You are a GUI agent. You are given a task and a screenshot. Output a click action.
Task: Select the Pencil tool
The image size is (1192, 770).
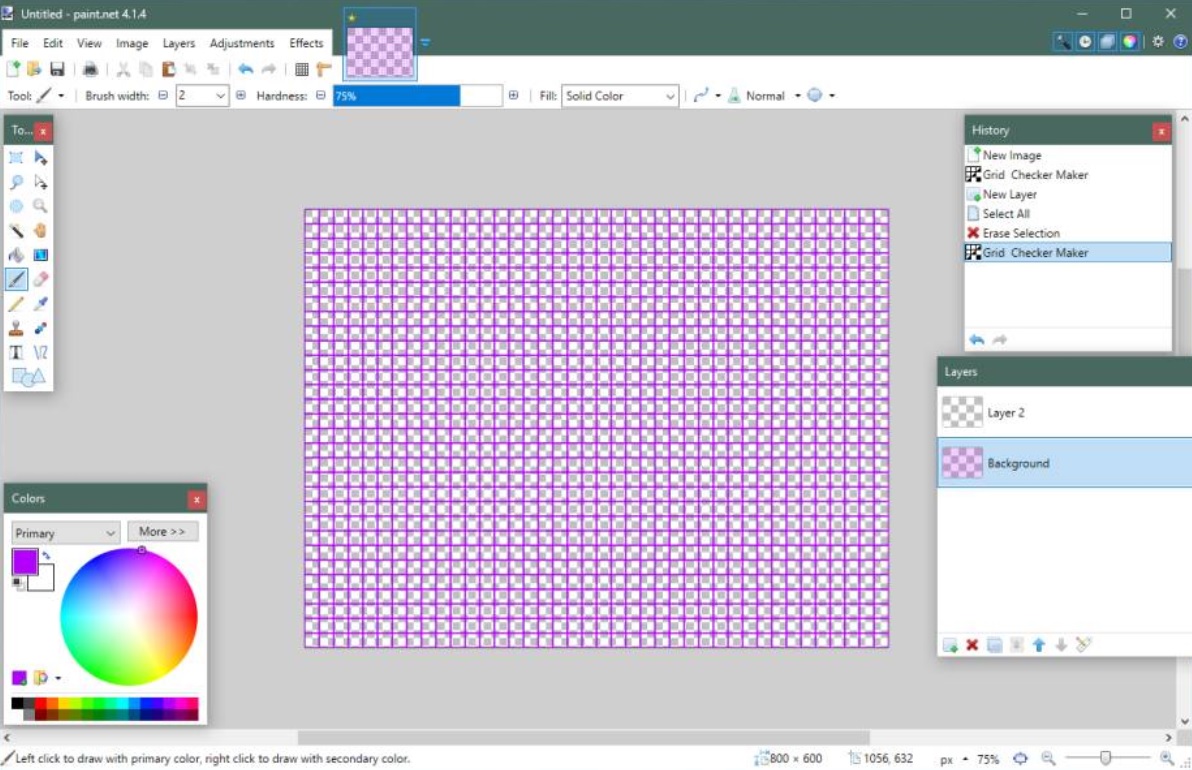click(16, 304)
